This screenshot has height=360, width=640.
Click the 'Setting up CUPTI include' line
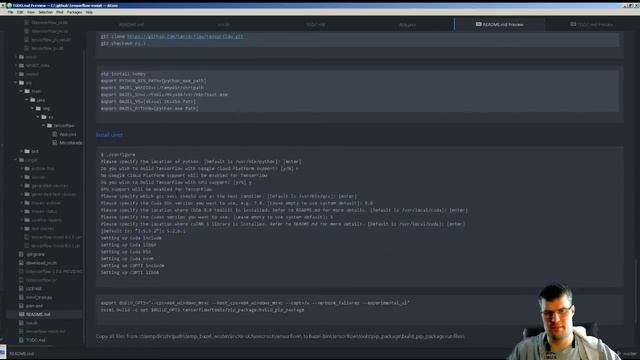[x=133, y=266]
